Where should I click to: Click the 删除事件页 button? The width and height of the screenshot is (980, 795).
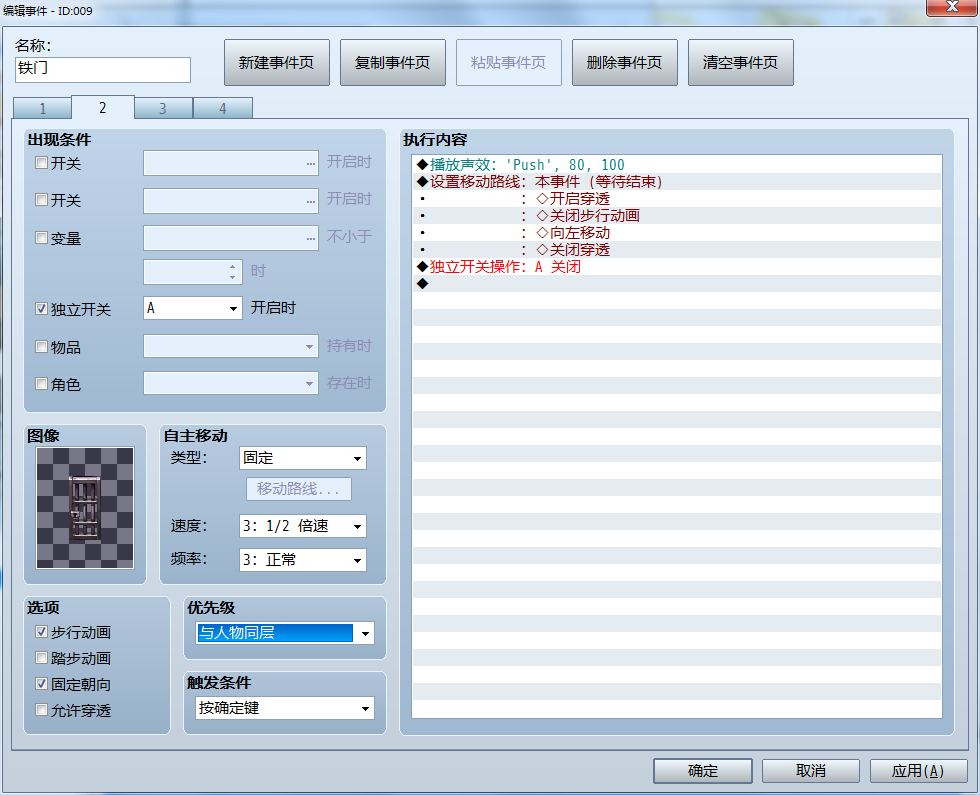pyautogui.click(x=624, y=62)
